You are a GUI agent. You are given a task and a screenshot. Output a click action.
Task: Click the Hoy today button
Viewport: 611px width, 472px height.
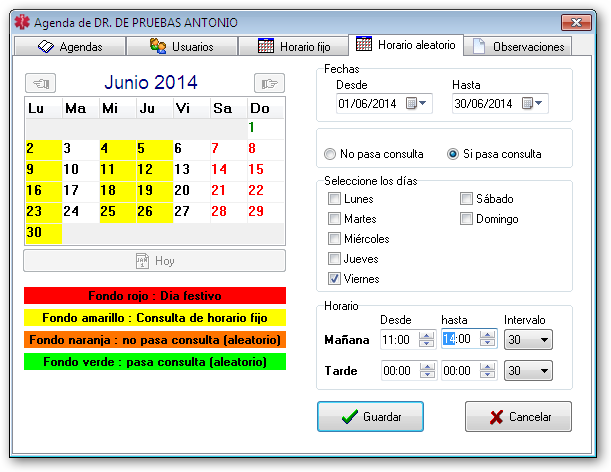coord(155,260)
